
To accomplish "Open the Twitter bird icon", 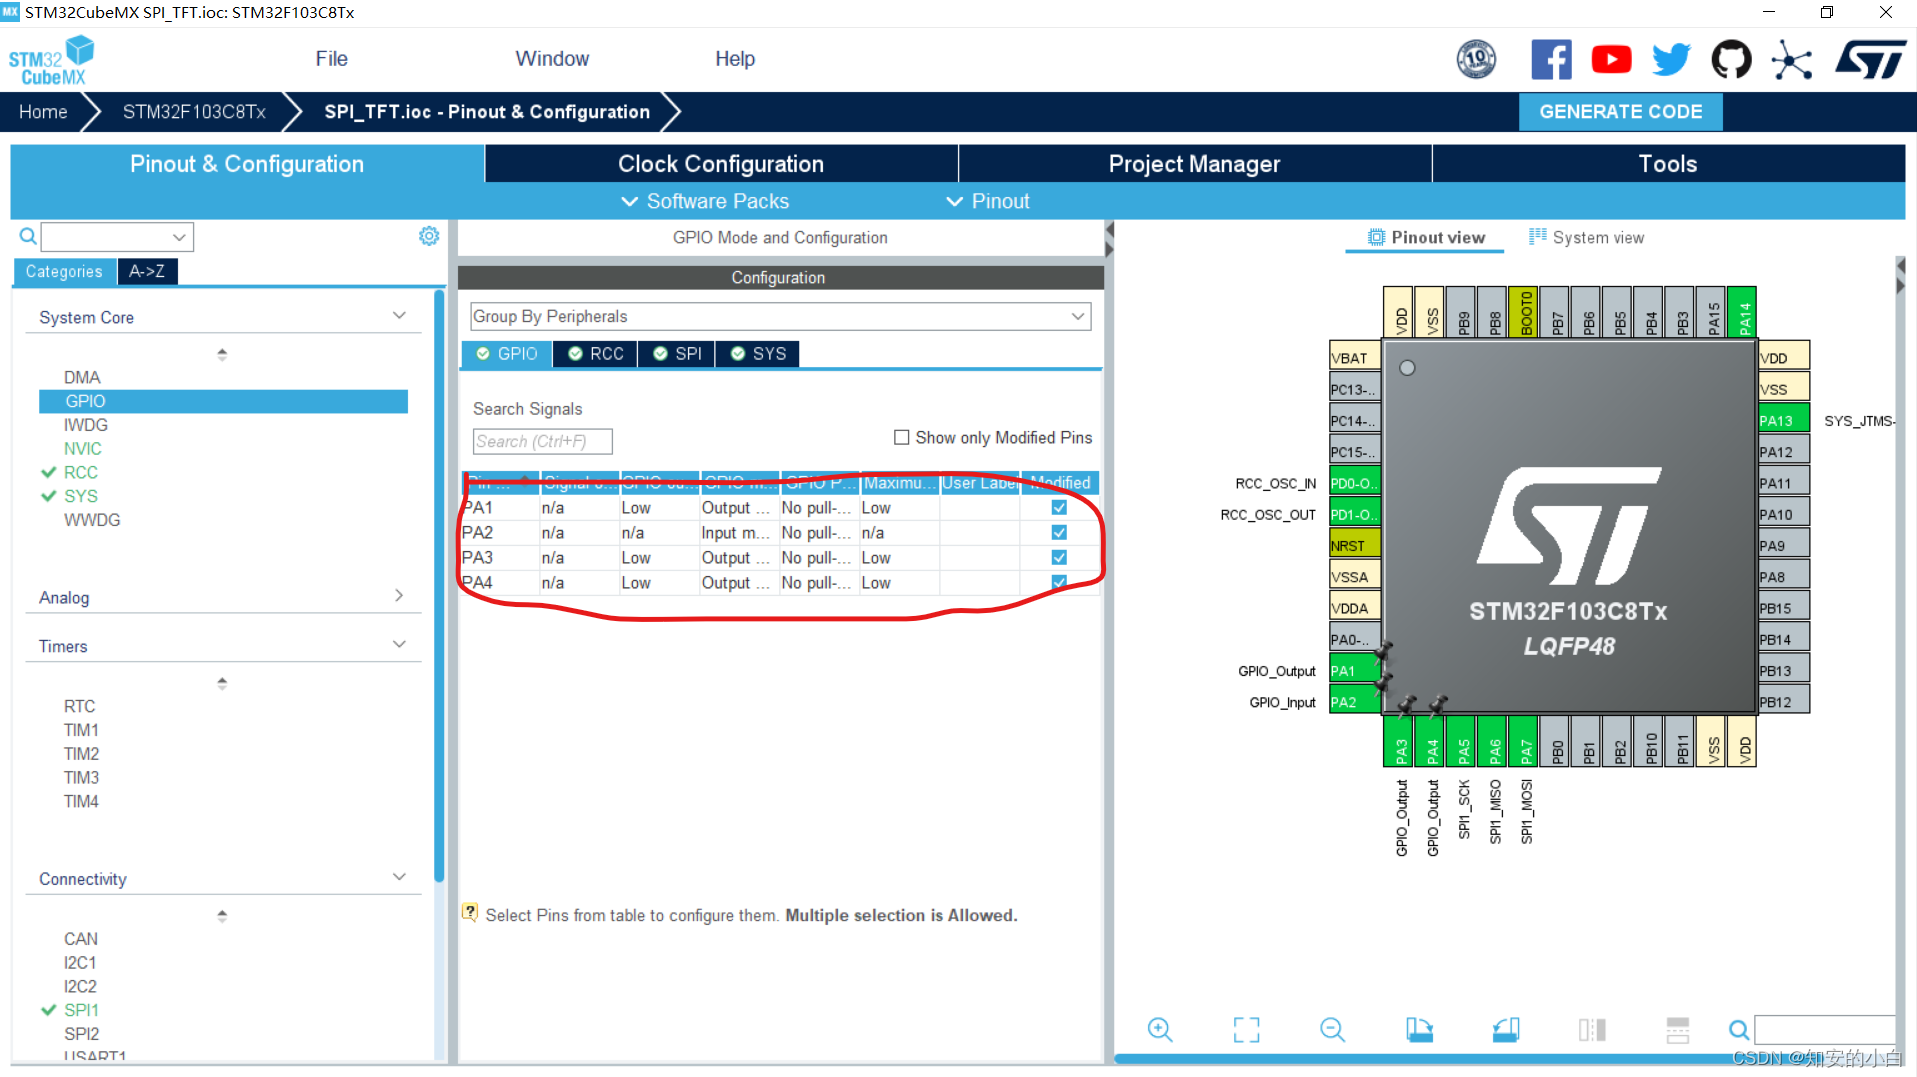I will pyautogui.click(x=1671, y=60).
